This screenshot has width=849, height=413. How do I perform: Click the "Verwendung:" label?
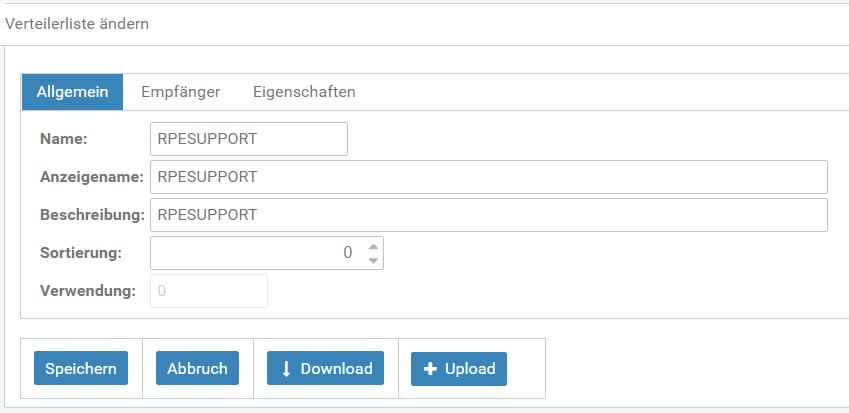point(87,291)
